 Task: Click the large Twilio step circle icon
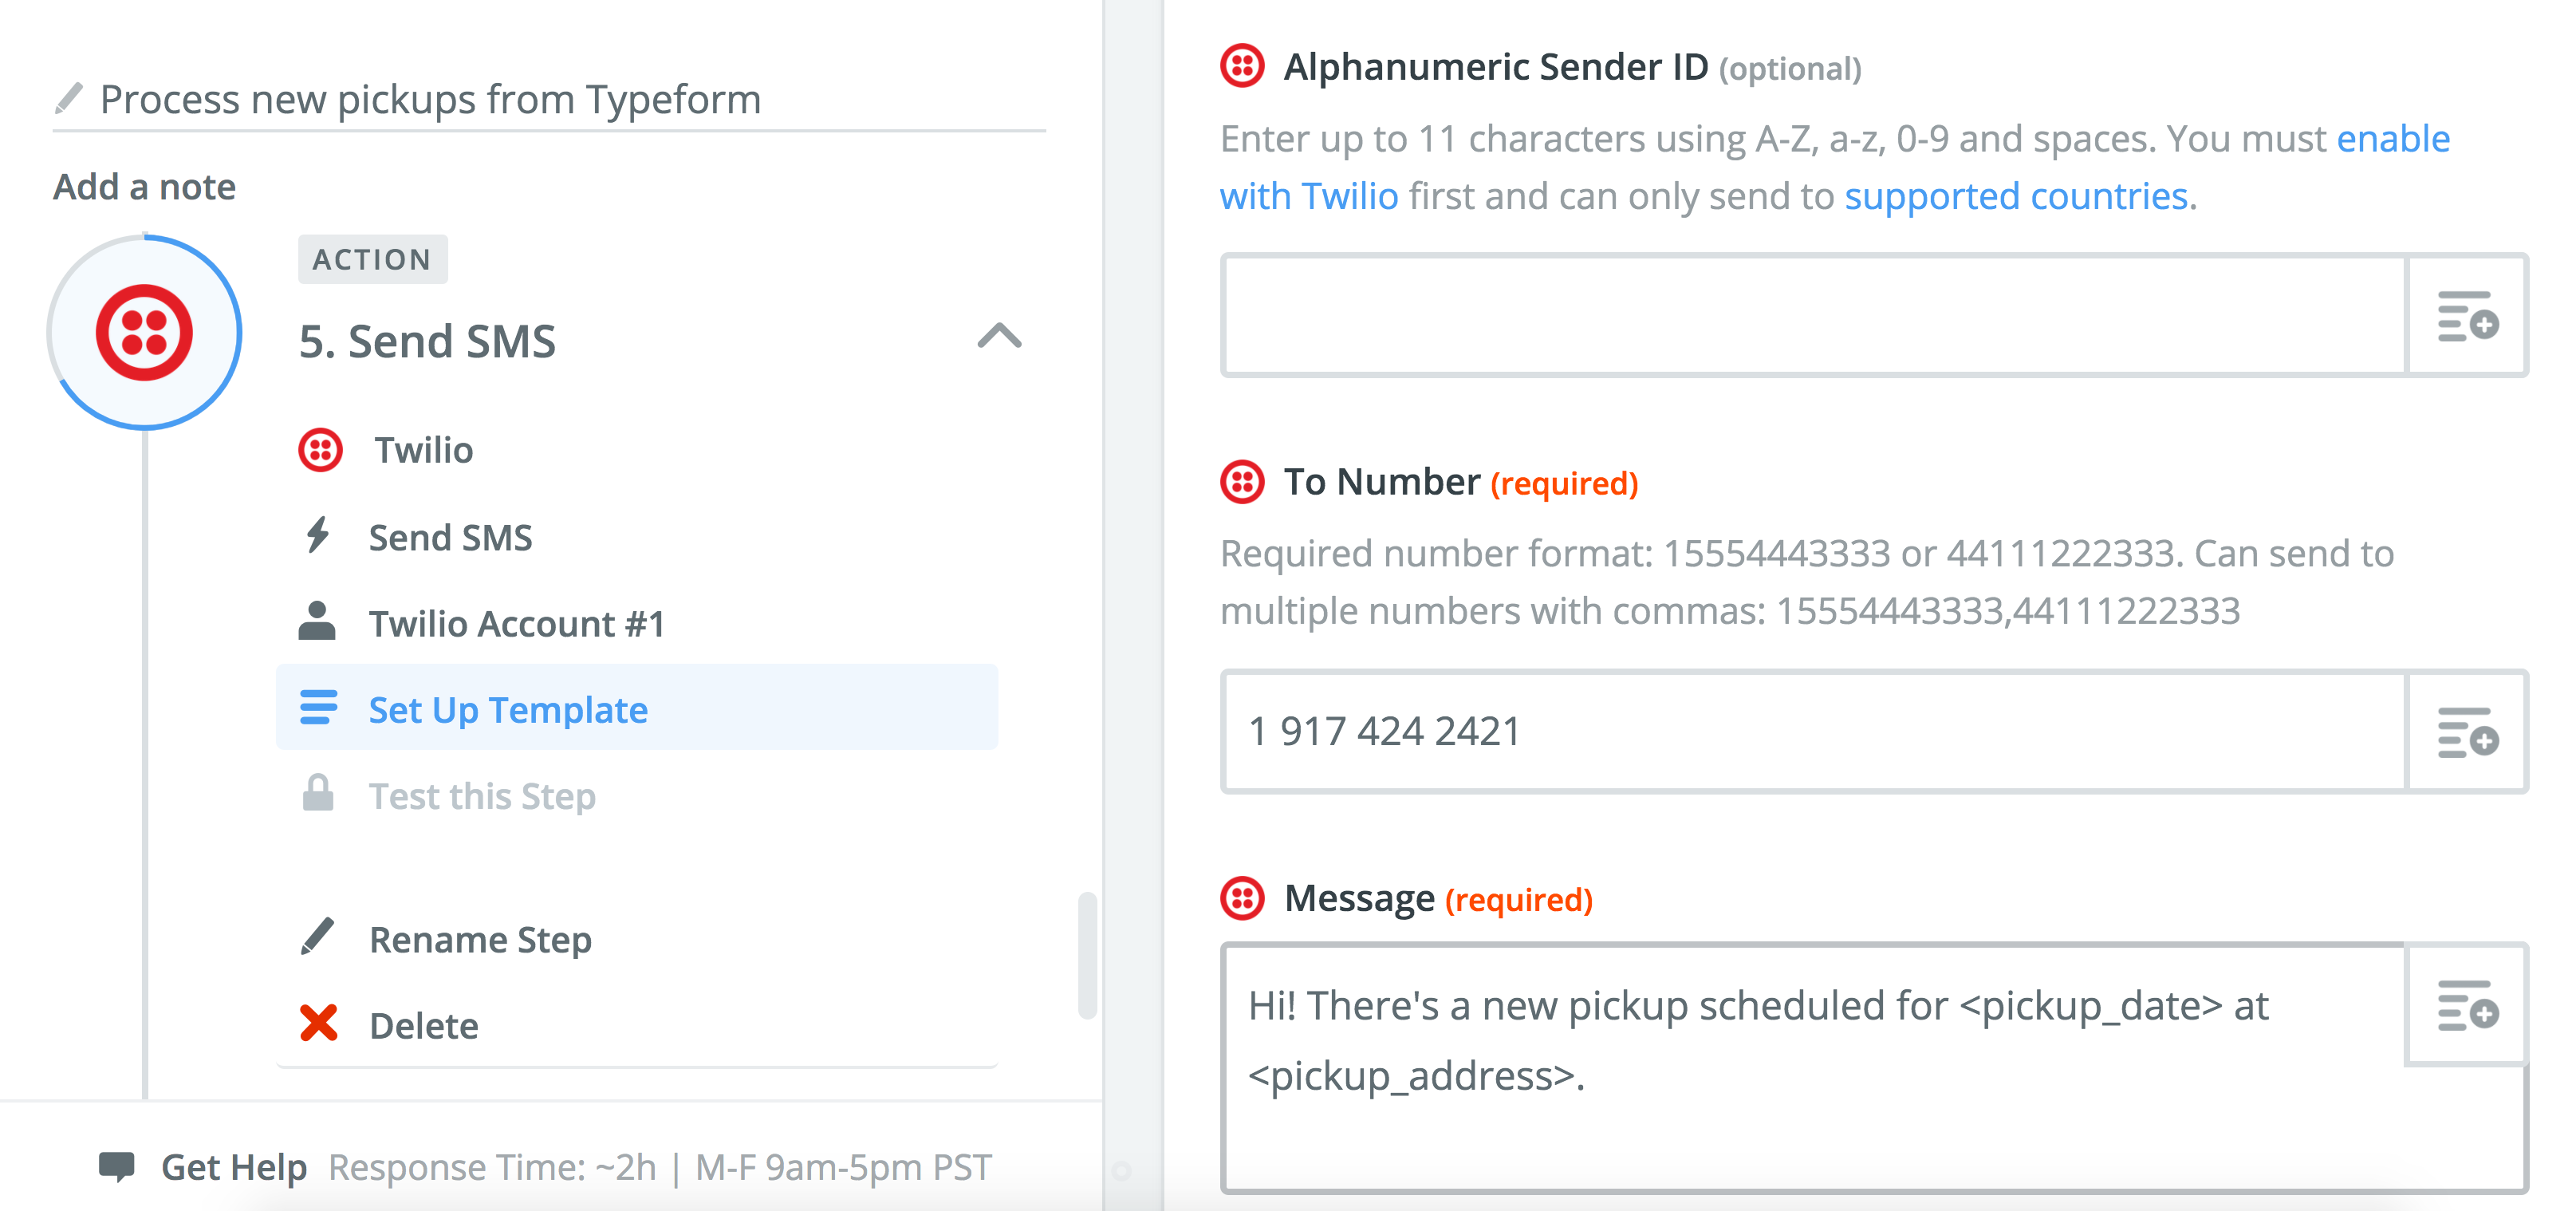tap(145, 333)
